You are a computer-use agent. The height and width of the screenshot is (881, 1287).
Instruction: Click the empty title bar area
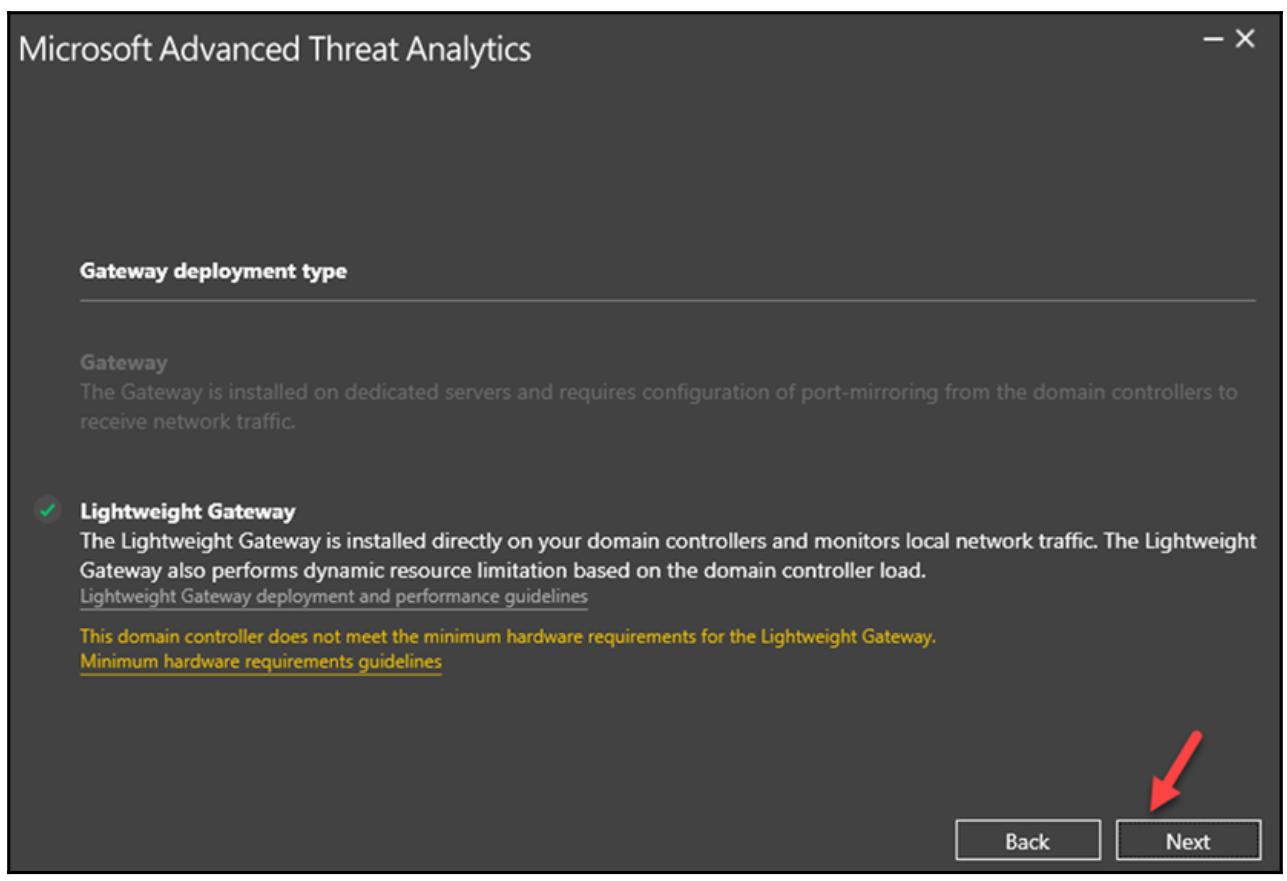click(850, 47)
